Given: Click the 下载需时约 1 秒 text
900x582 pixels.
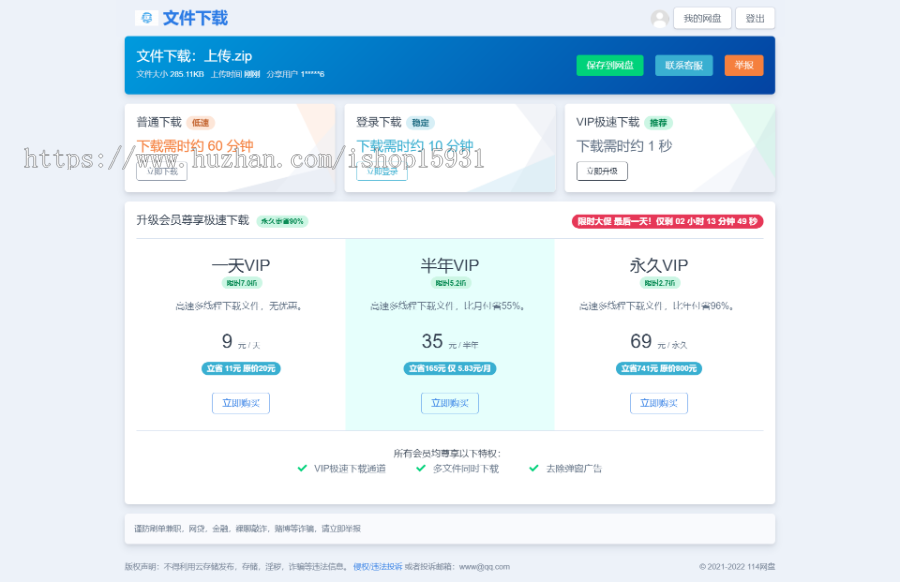Looking at the screenshot, I should (624, 146).
